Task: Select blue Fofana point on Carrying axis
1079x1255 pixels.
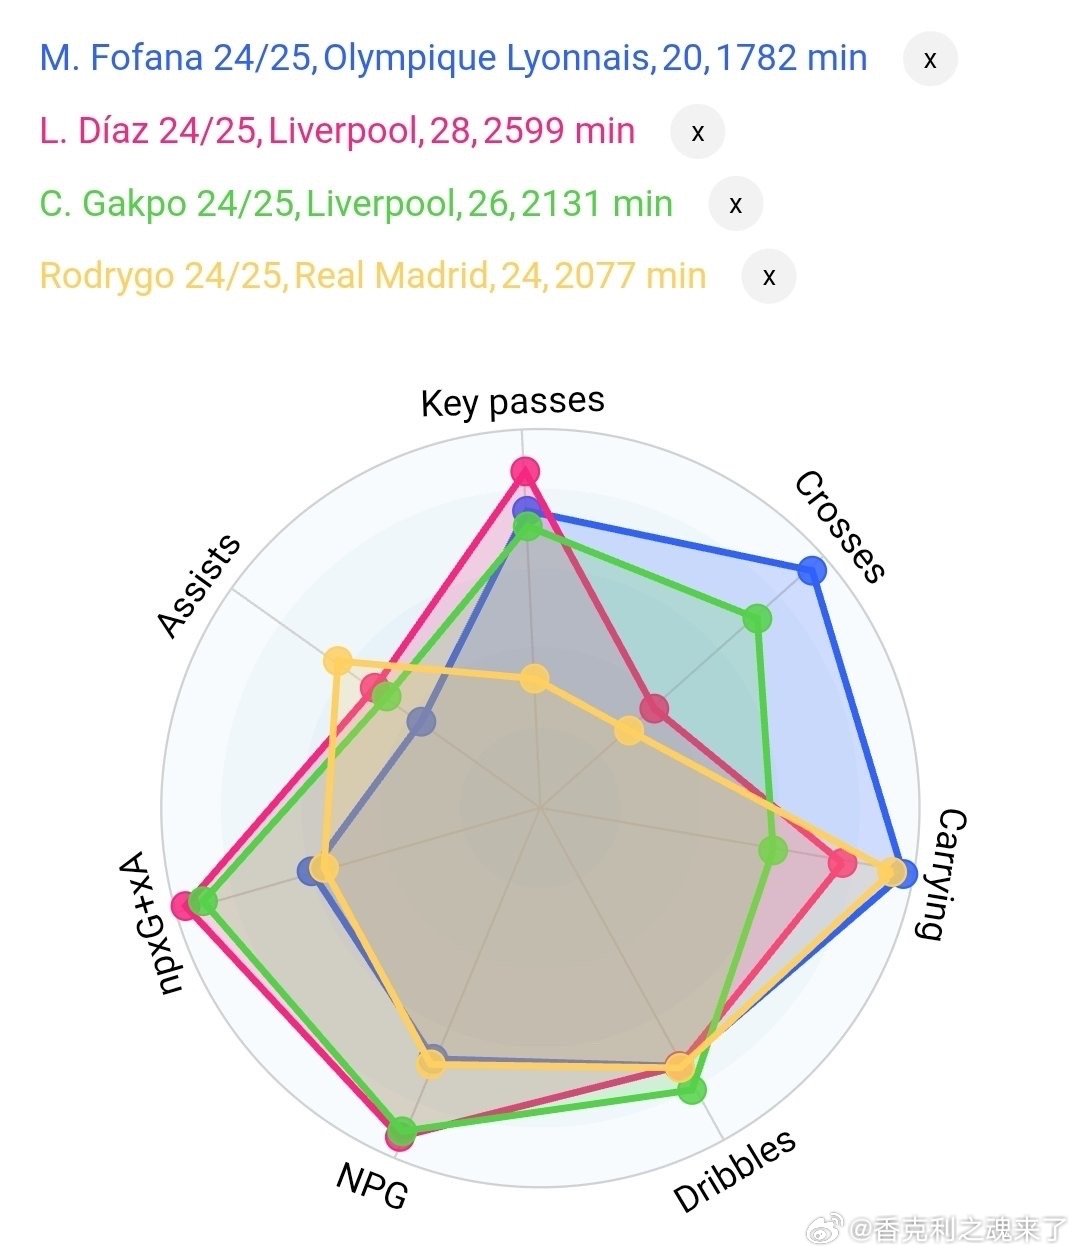Action: pos(902,873)
